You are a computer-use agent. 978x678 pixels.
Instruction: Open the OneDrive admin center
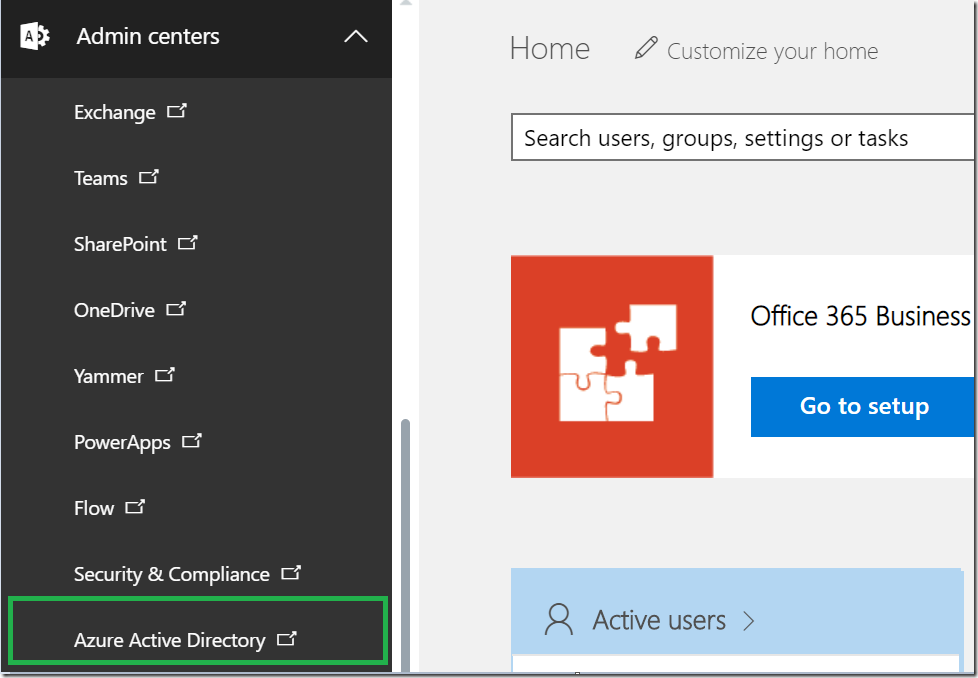tap(114, 310)
